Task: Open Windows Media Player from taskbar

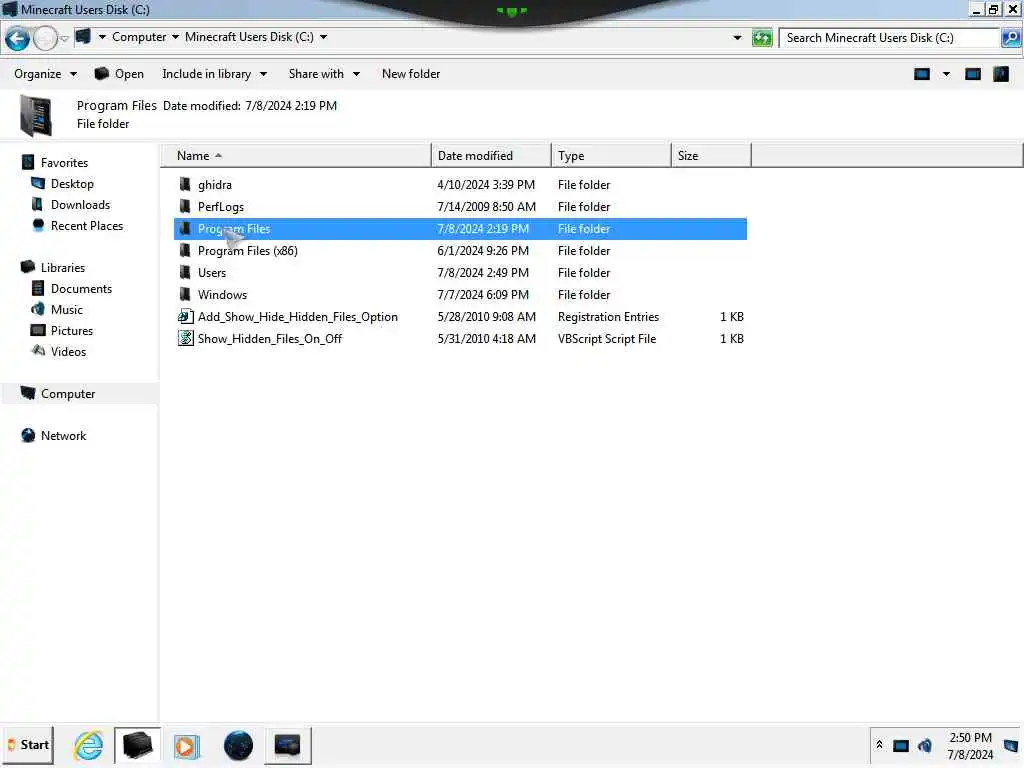Action: 186,745
